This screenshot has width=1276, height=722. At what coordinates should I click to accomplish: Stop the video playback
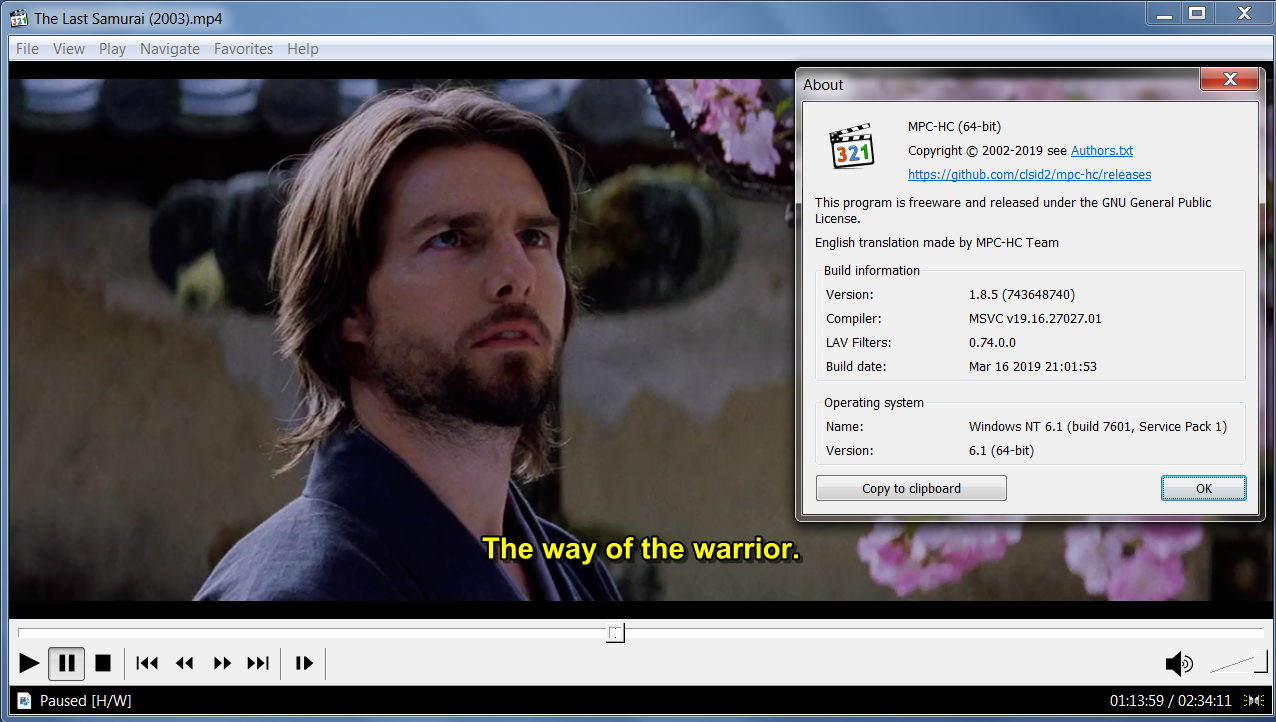click(103, 663)
